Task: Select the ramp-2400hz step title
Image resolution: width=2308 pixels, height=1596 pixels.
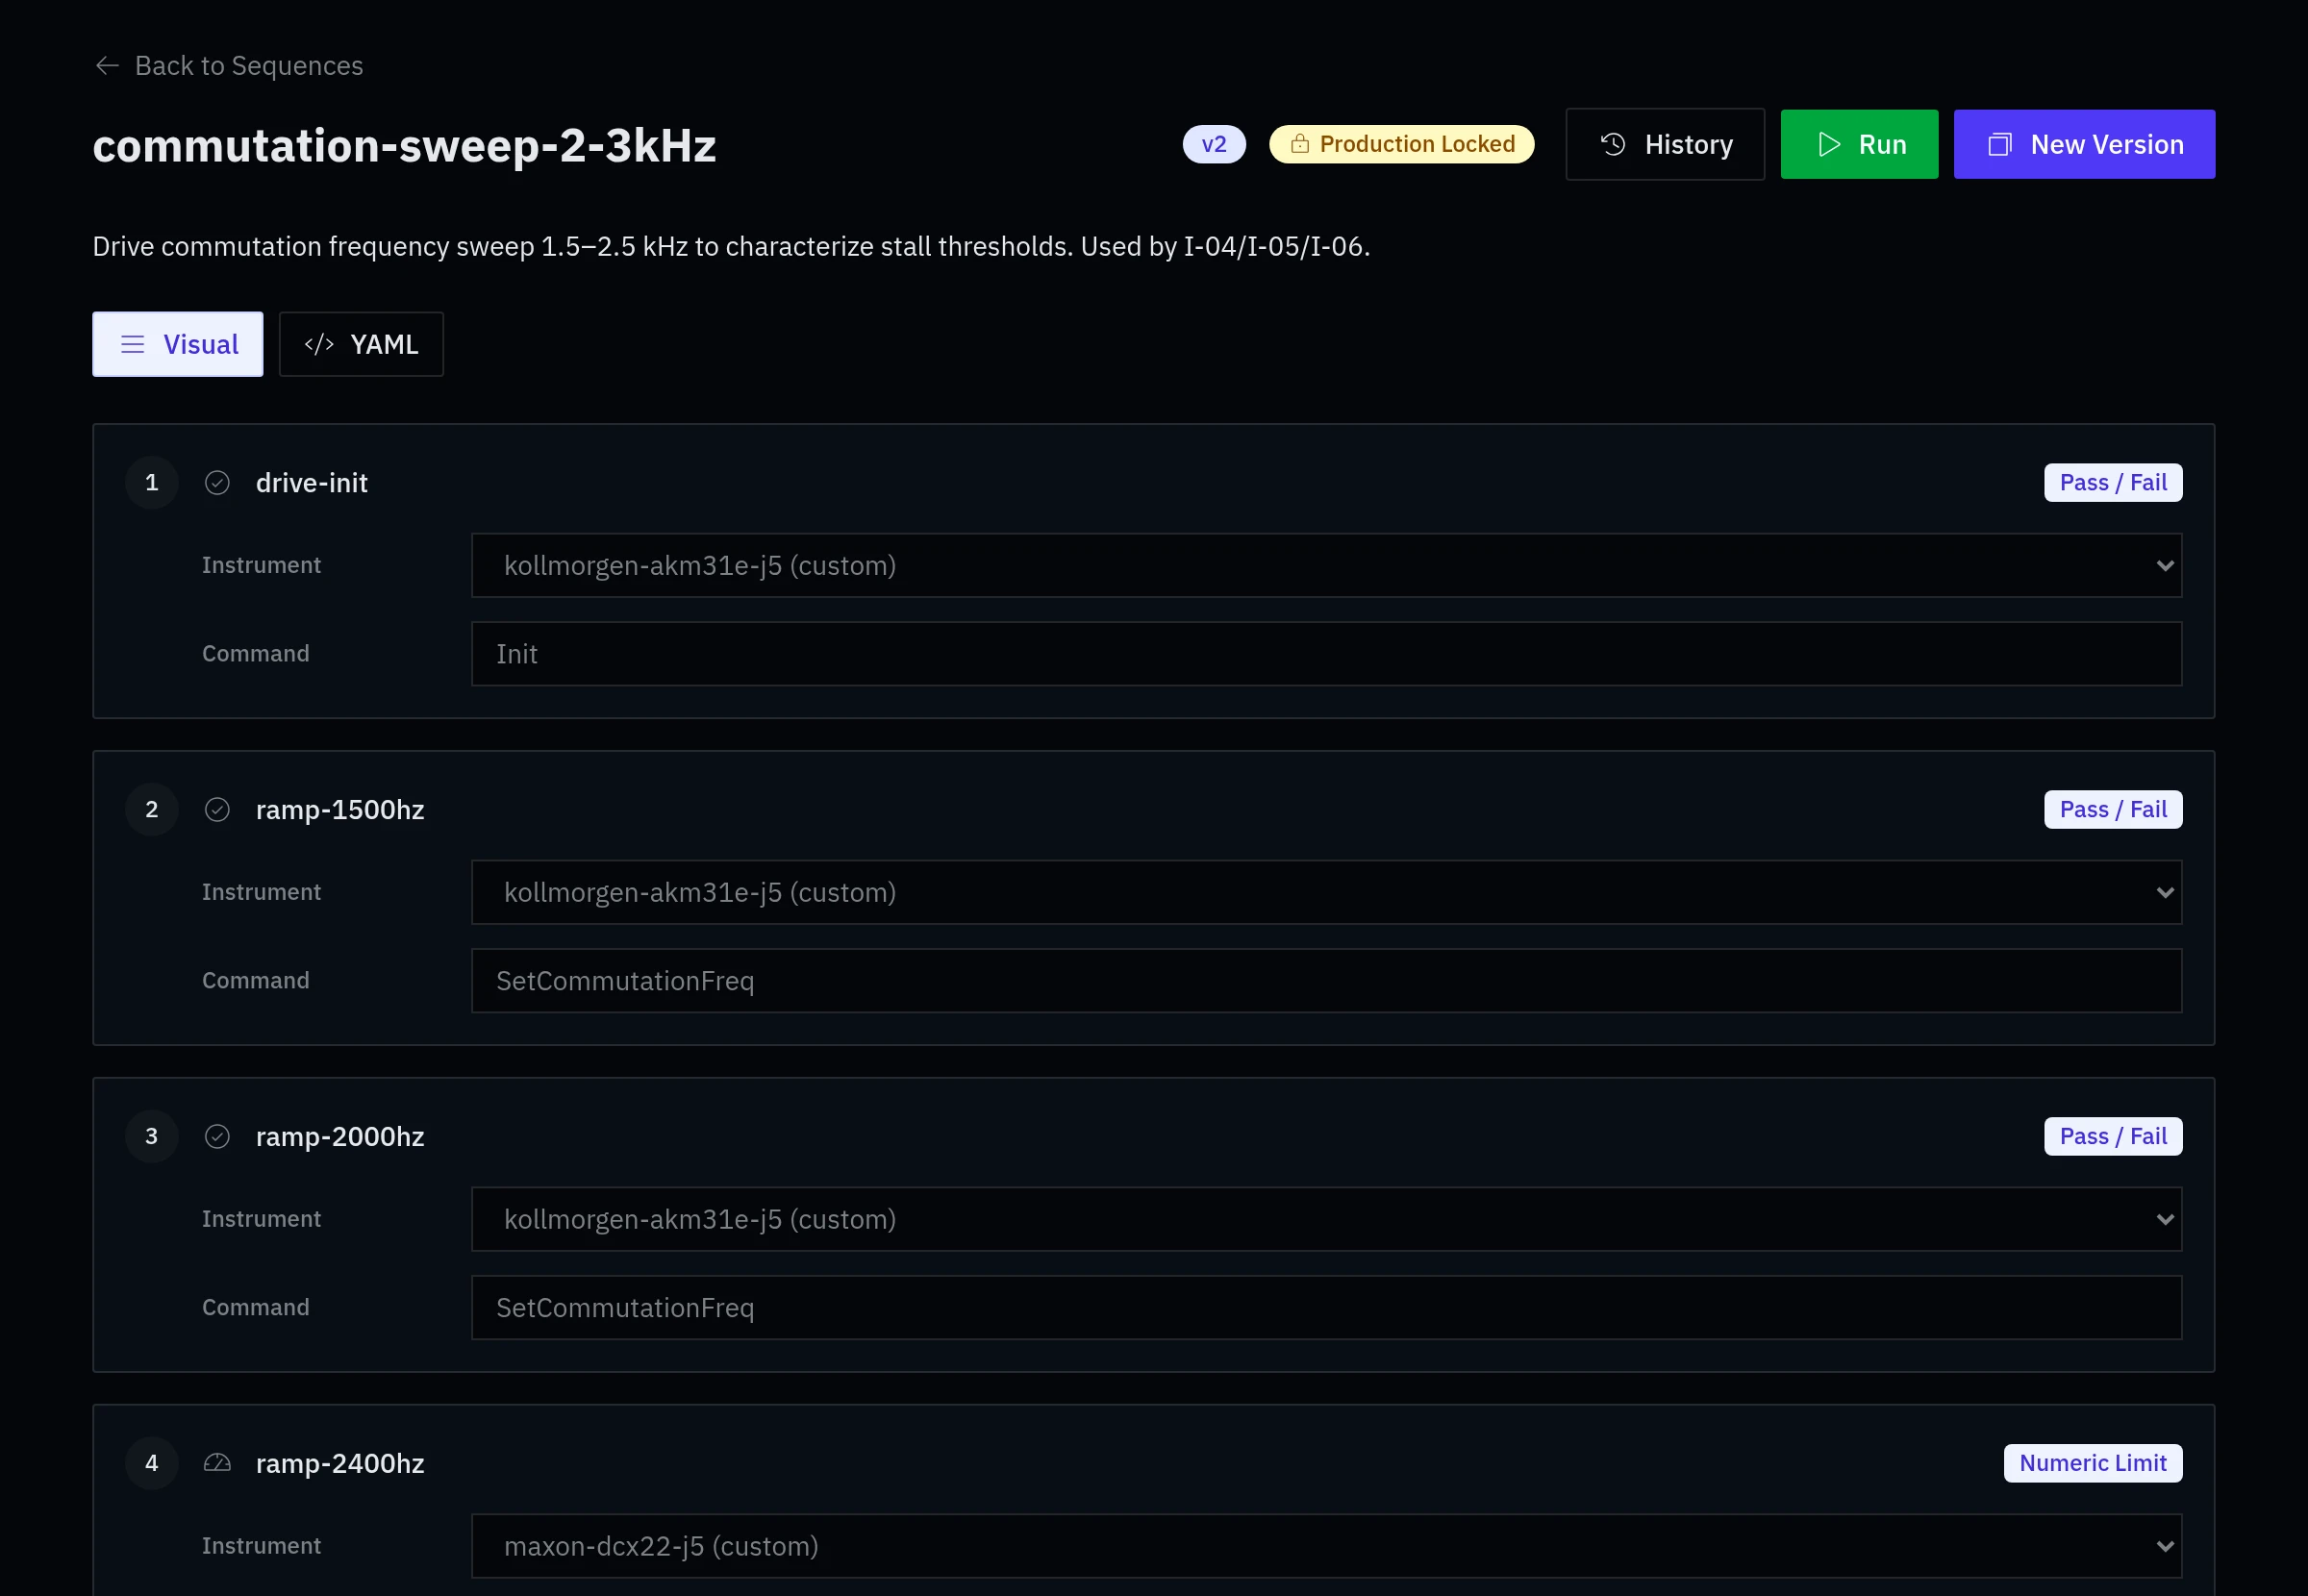Action: (x=340, y=1463)
